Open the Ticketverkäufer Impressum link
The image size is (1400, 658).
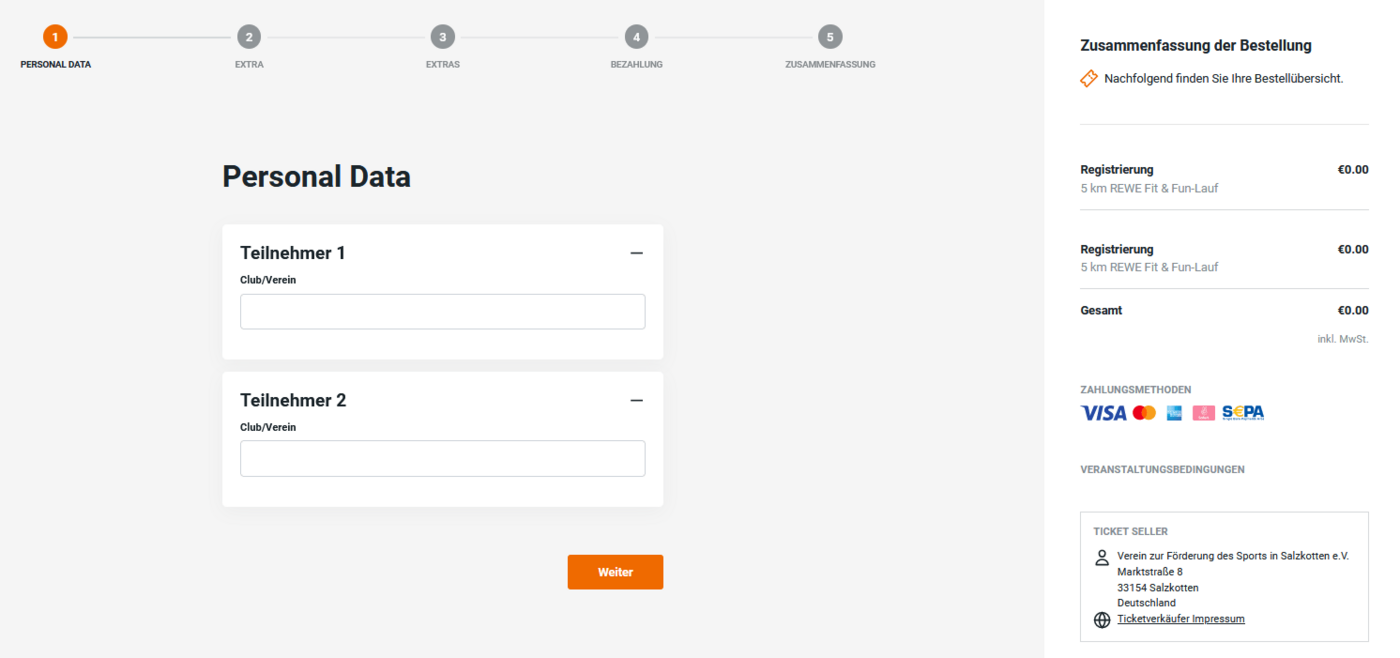[x=1181, y=619]
